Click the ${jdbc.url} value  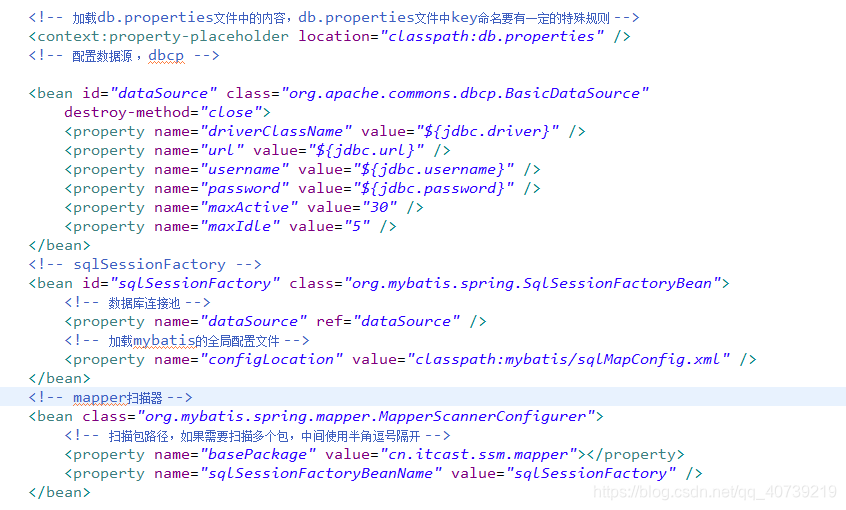[366, 150]
